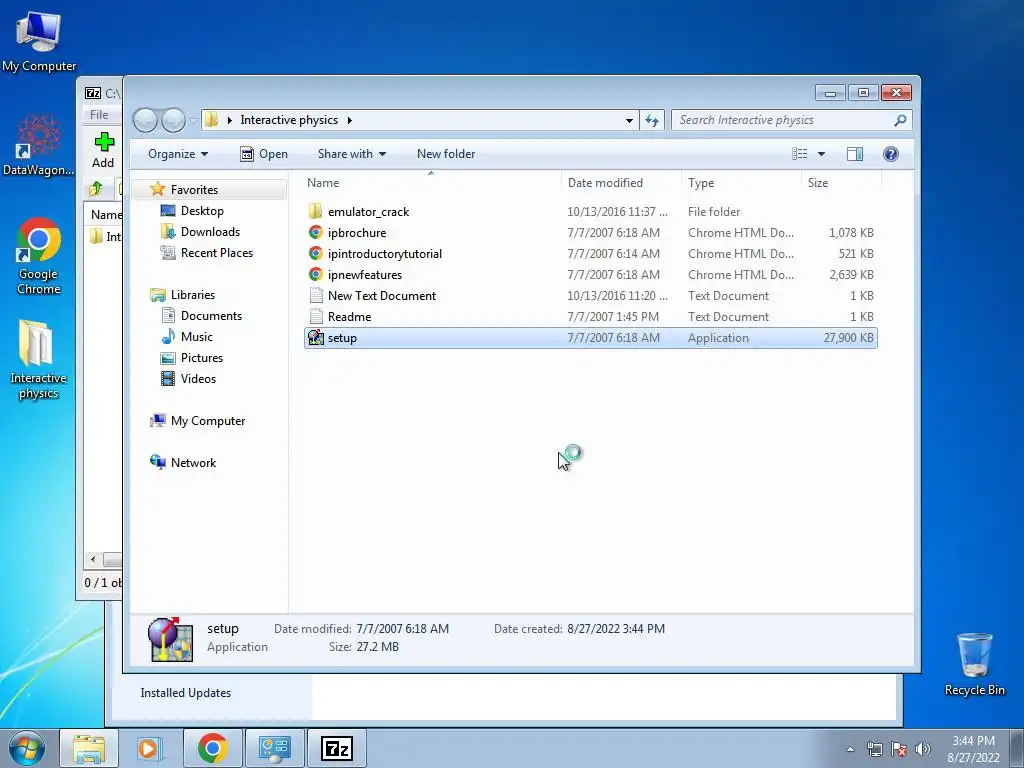
Task: Open the Organize dropdown menu
Action: 178,153
